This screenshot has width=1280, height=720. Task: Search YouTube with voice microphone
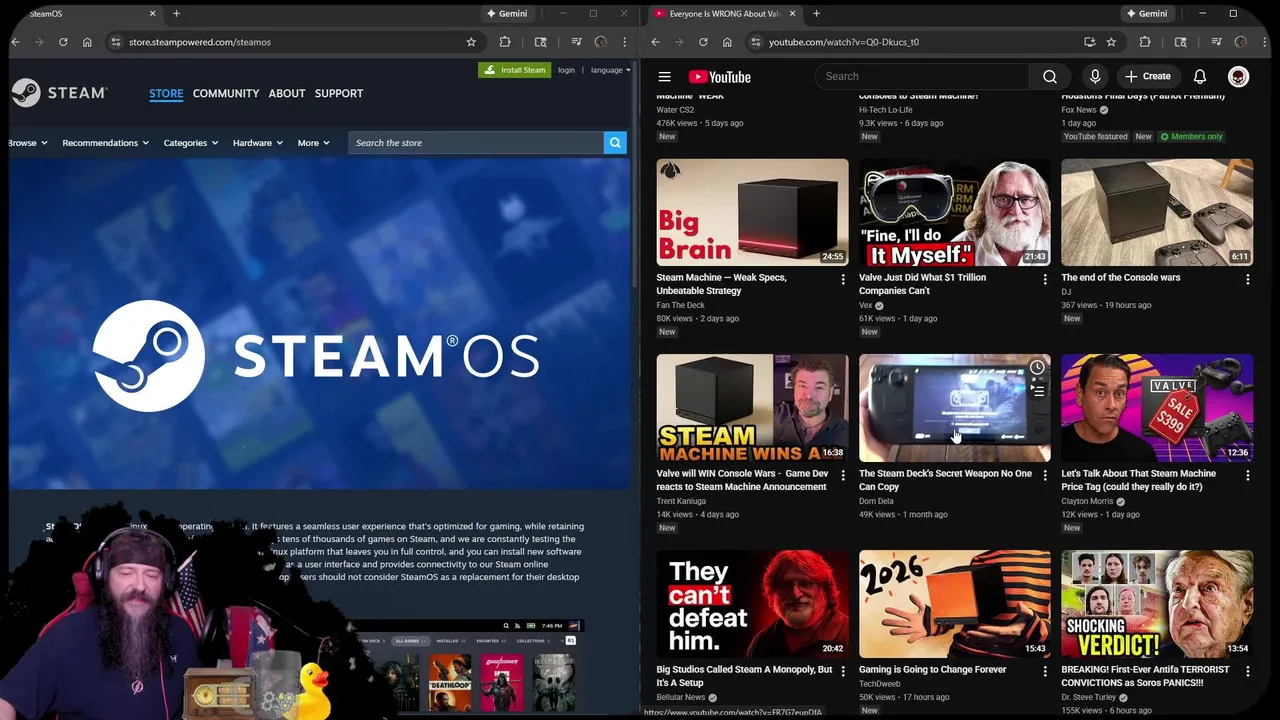tap(1095, 77)
